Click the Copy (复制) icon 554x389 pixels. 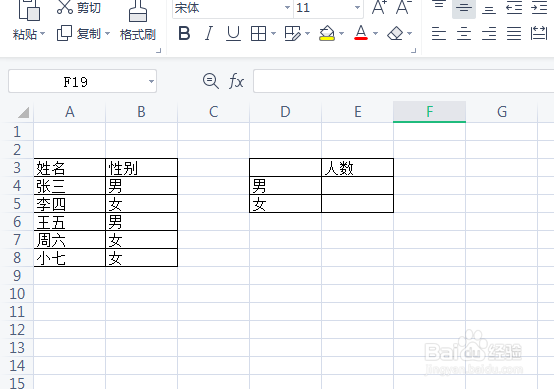point(64,33)
